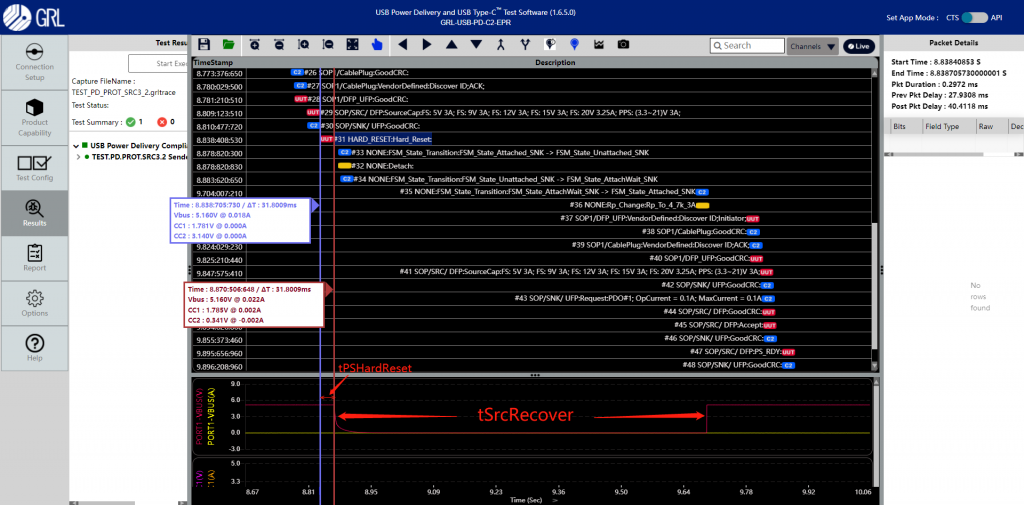Select event #36 Rp_Change Rp_To_4_7k_3A row

532,205
